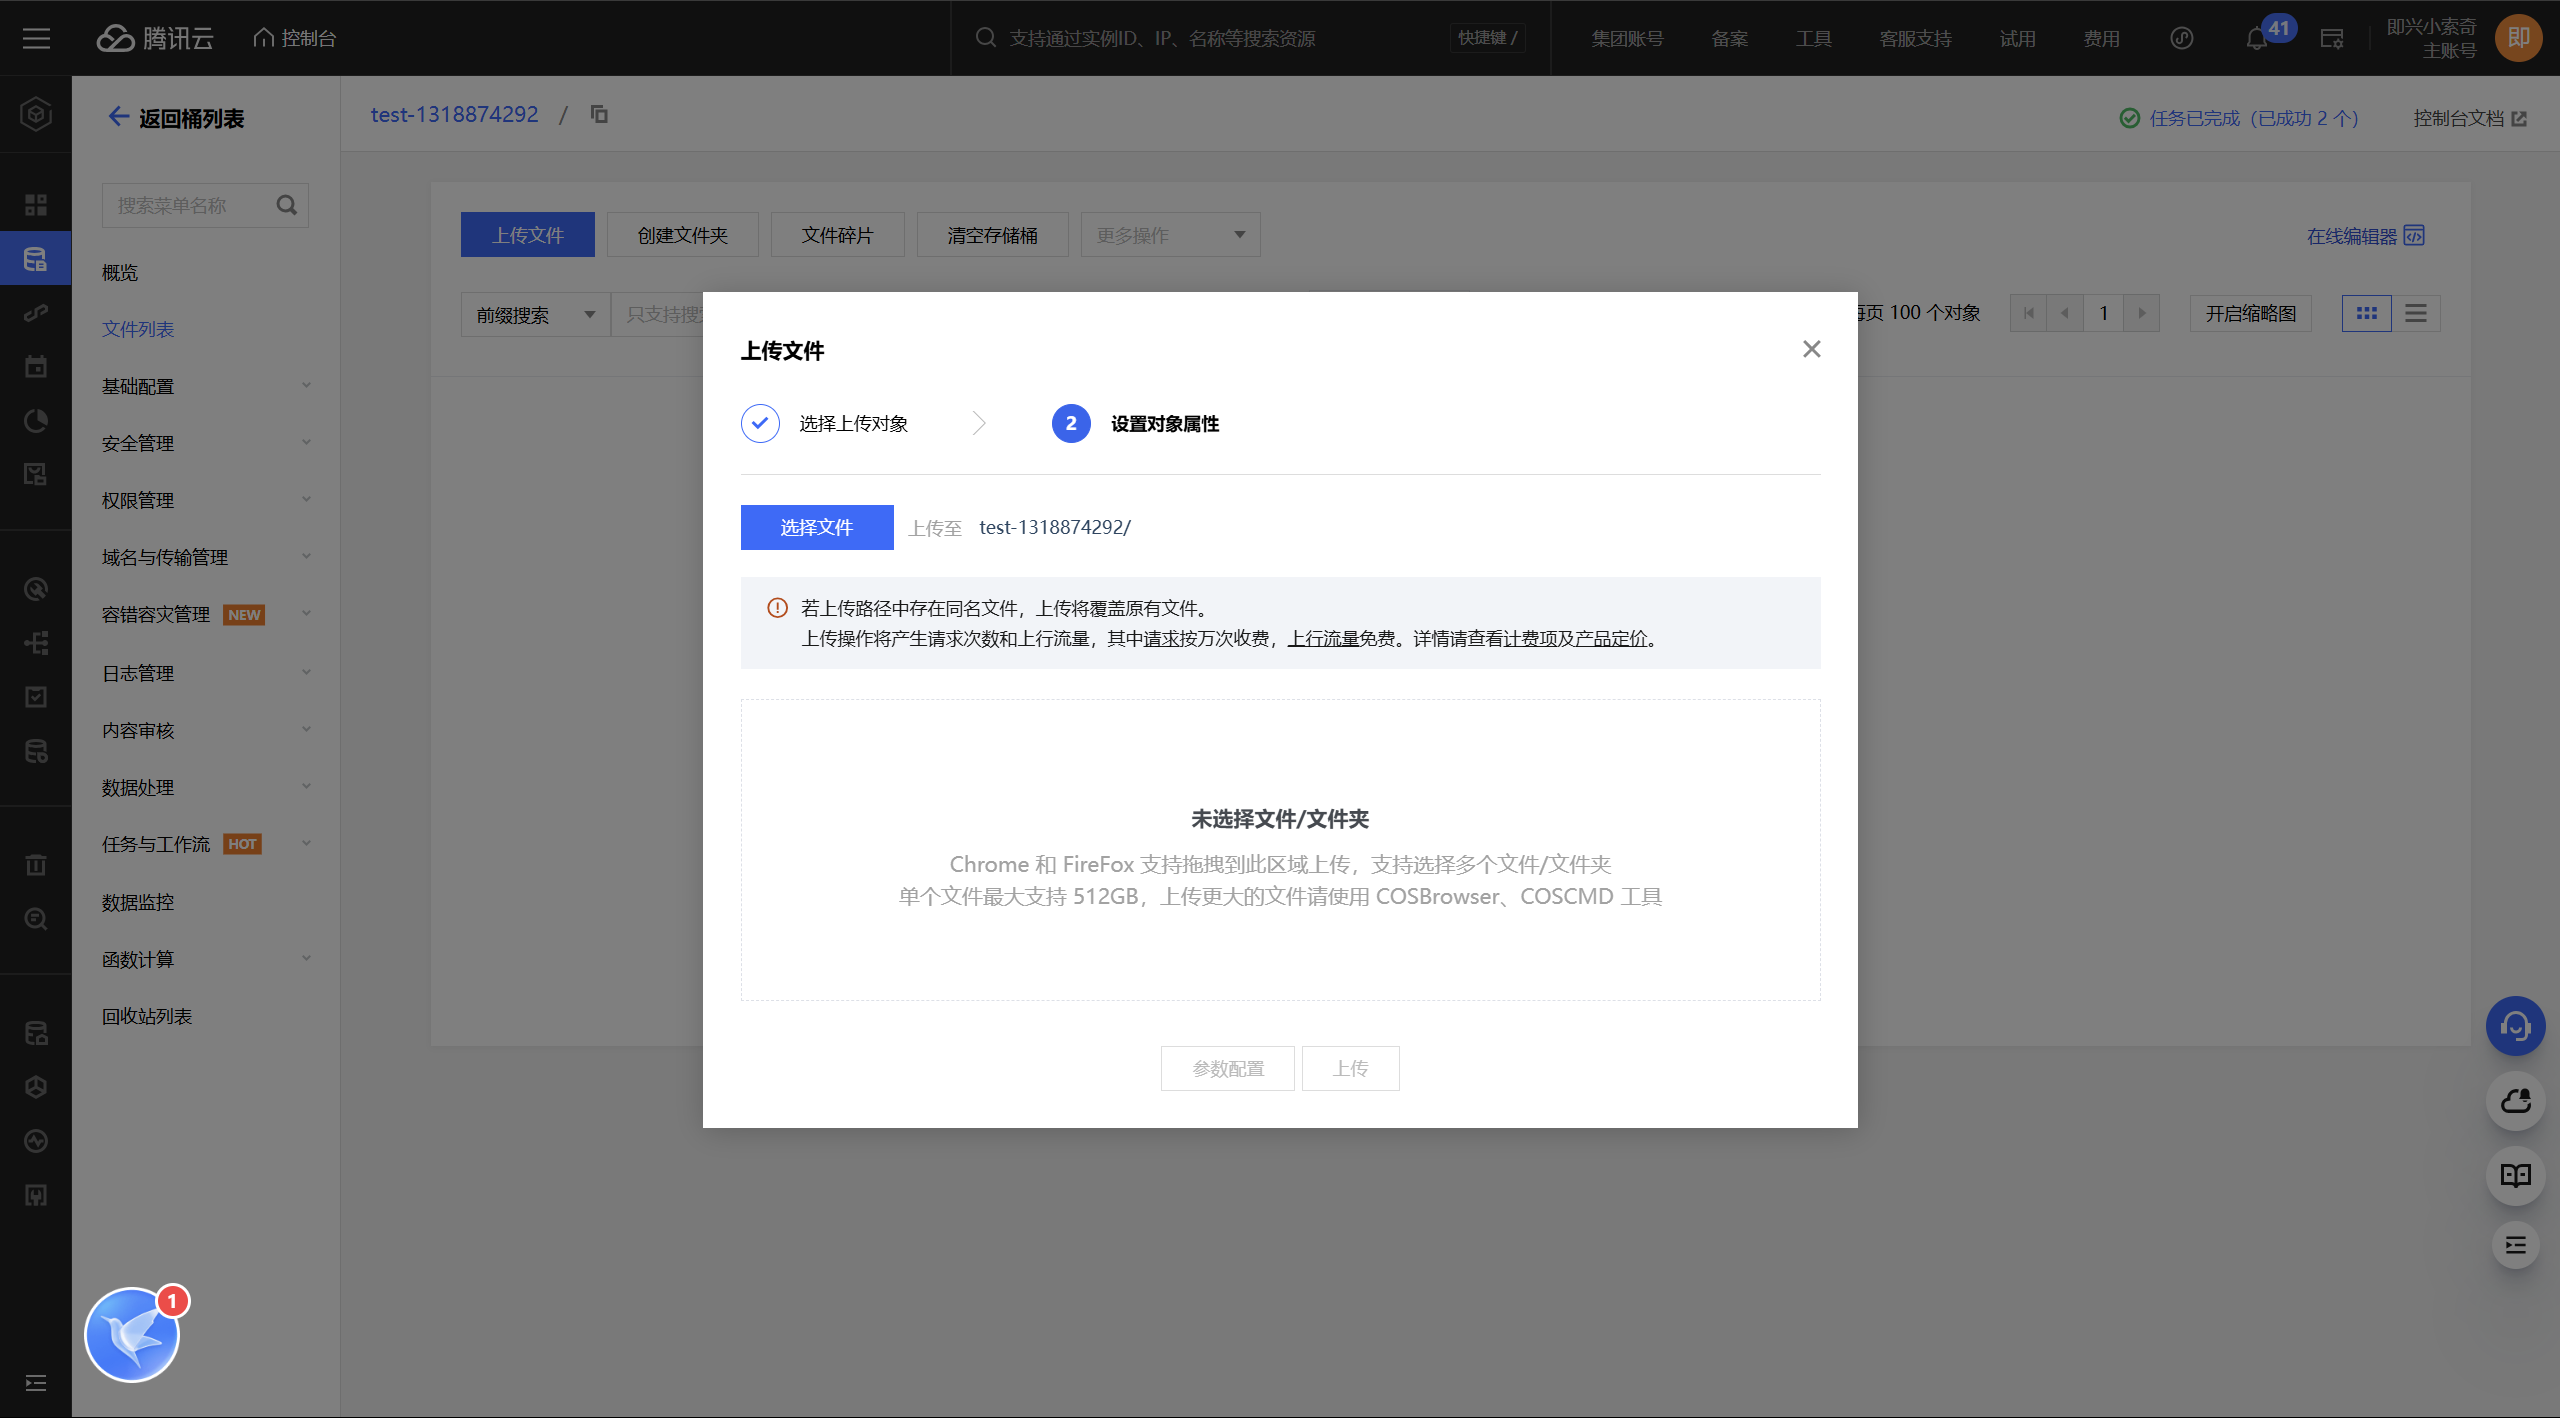Toggle the 开启缩略图 thumbnail button
This screenshot has height=1418, width=2560.
(x=2250, y=313)
